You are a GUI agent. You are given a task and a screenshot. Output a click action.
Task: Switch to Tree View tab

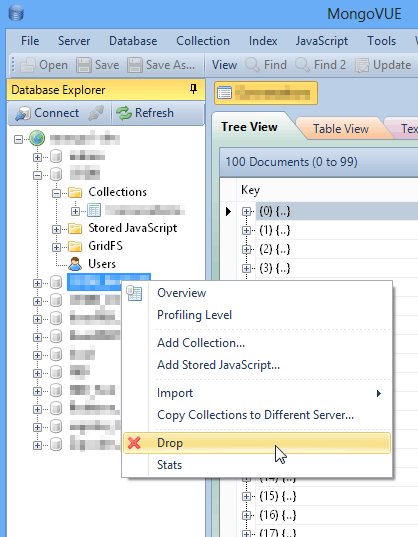[249, 127]
